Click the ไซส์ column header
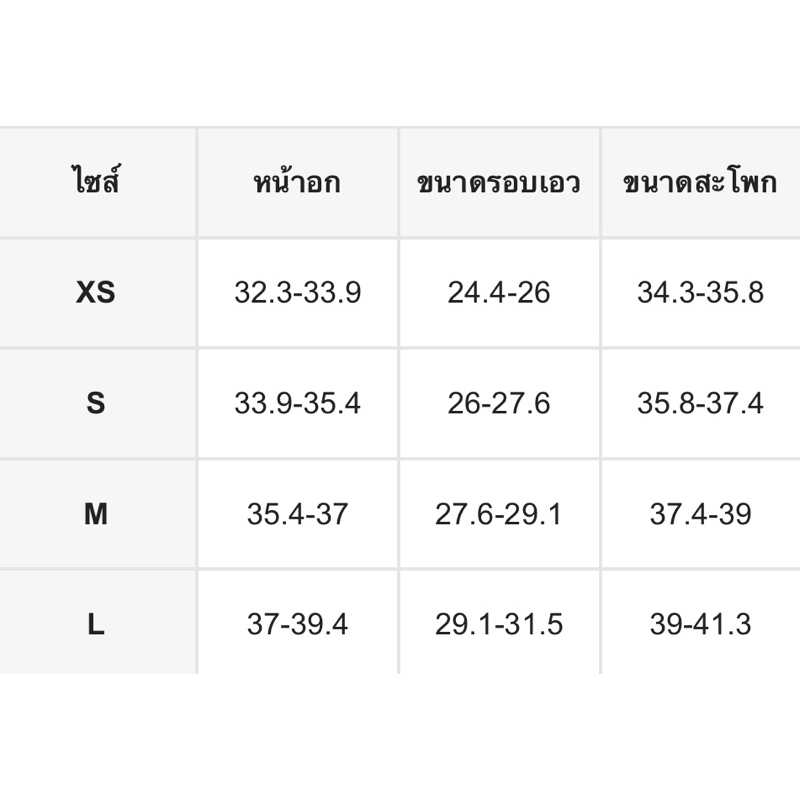Viewport: 800px width, 800px height. 96,184
